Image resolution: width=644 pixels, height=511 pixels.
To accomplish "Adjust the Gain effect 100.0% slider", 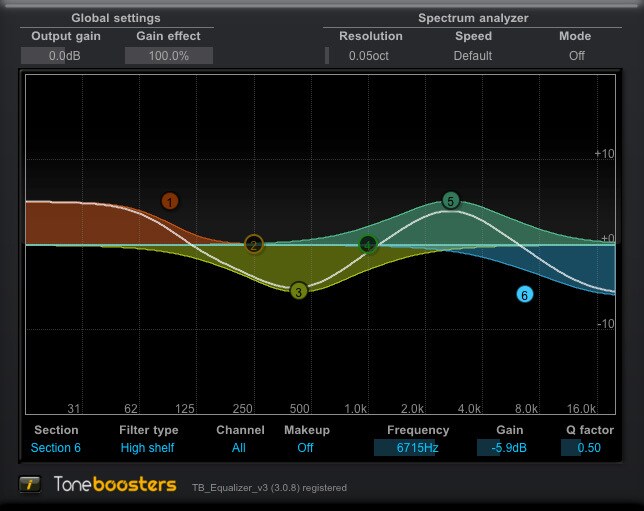I will (x=169, y=55).
